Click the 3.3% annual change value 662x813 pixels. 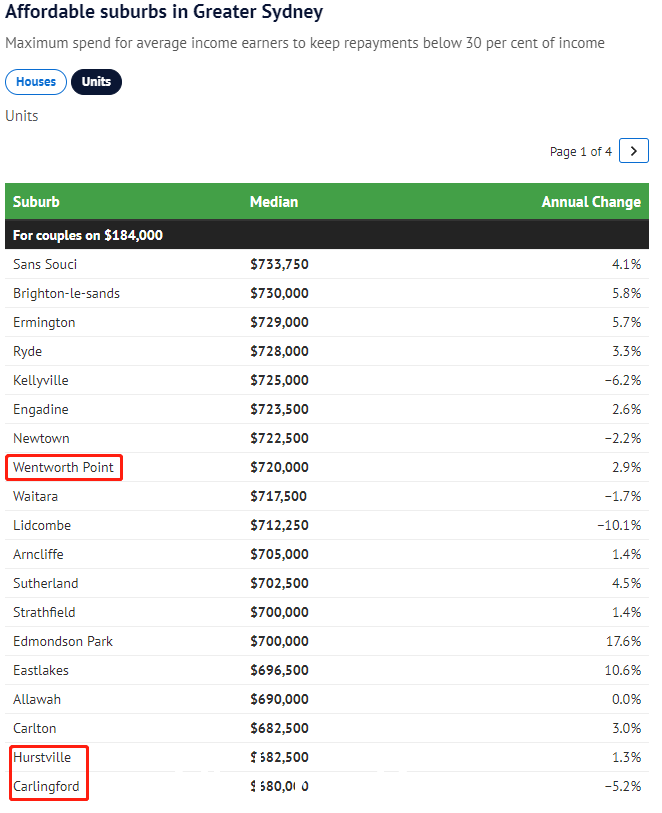pyautogui.click(x=627, y=352)
